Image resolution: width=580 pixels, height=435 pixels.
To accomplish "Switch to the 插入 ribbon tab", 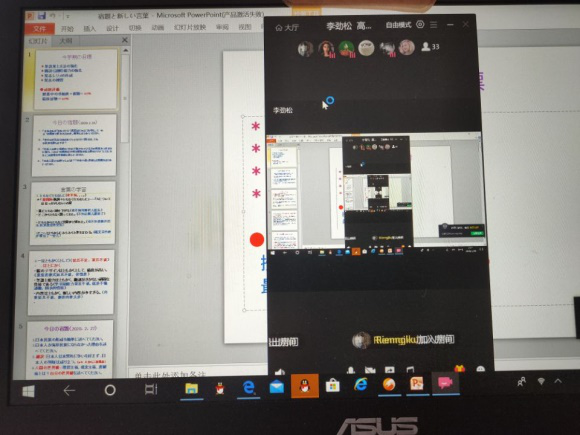I will click(x=90, y=28).
